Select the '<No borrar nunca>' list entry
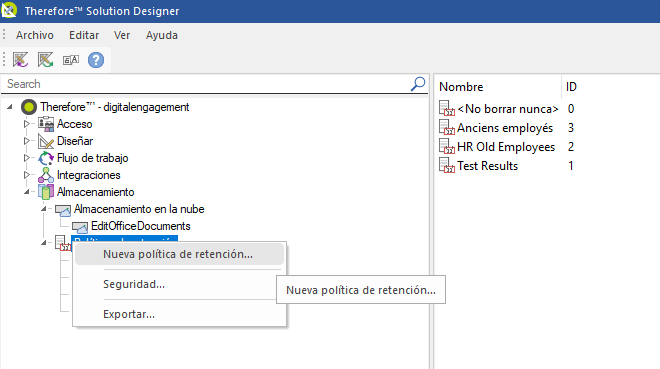The width and height of the screenshot is (660, 369). 508,109
